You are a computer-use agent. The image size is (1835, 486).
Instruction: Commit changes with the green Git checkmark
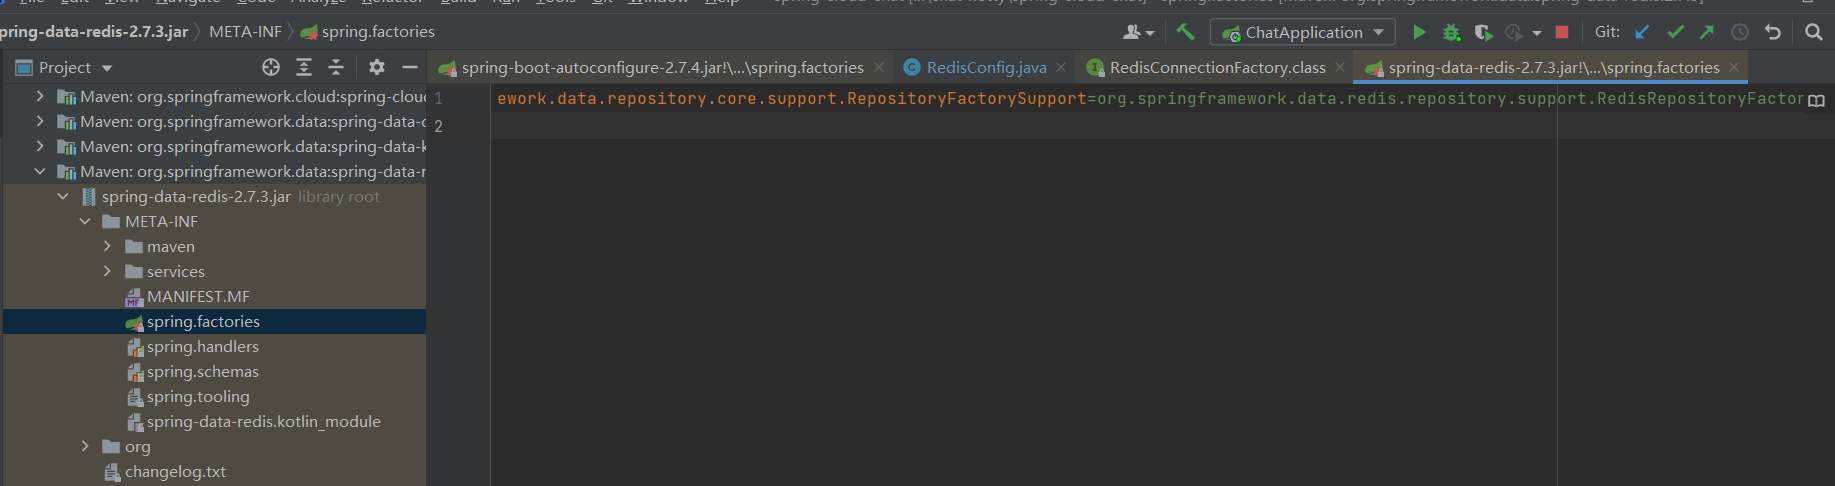[x=1675, y=32]
